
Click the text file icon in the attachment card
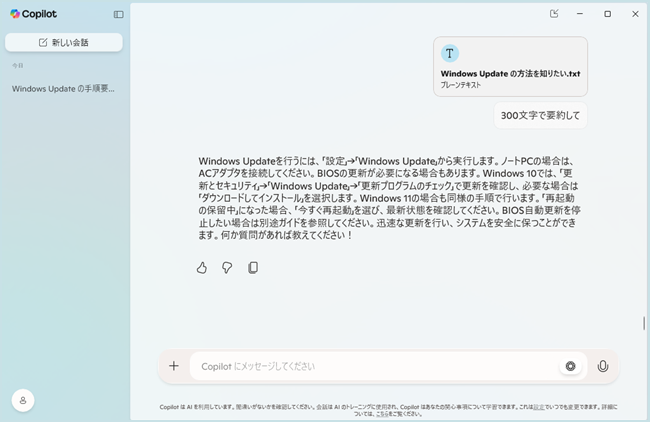(450, 53)
